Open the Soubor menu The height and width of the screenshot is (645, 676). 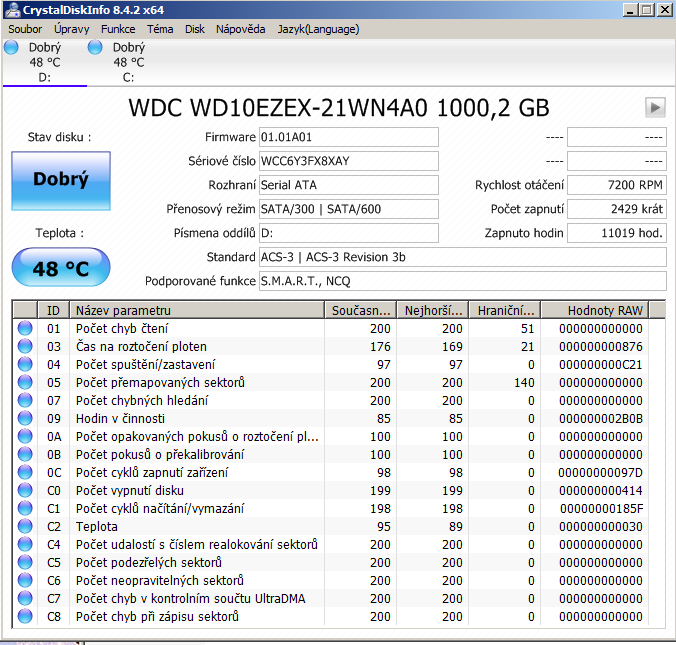tap(26, 29)
